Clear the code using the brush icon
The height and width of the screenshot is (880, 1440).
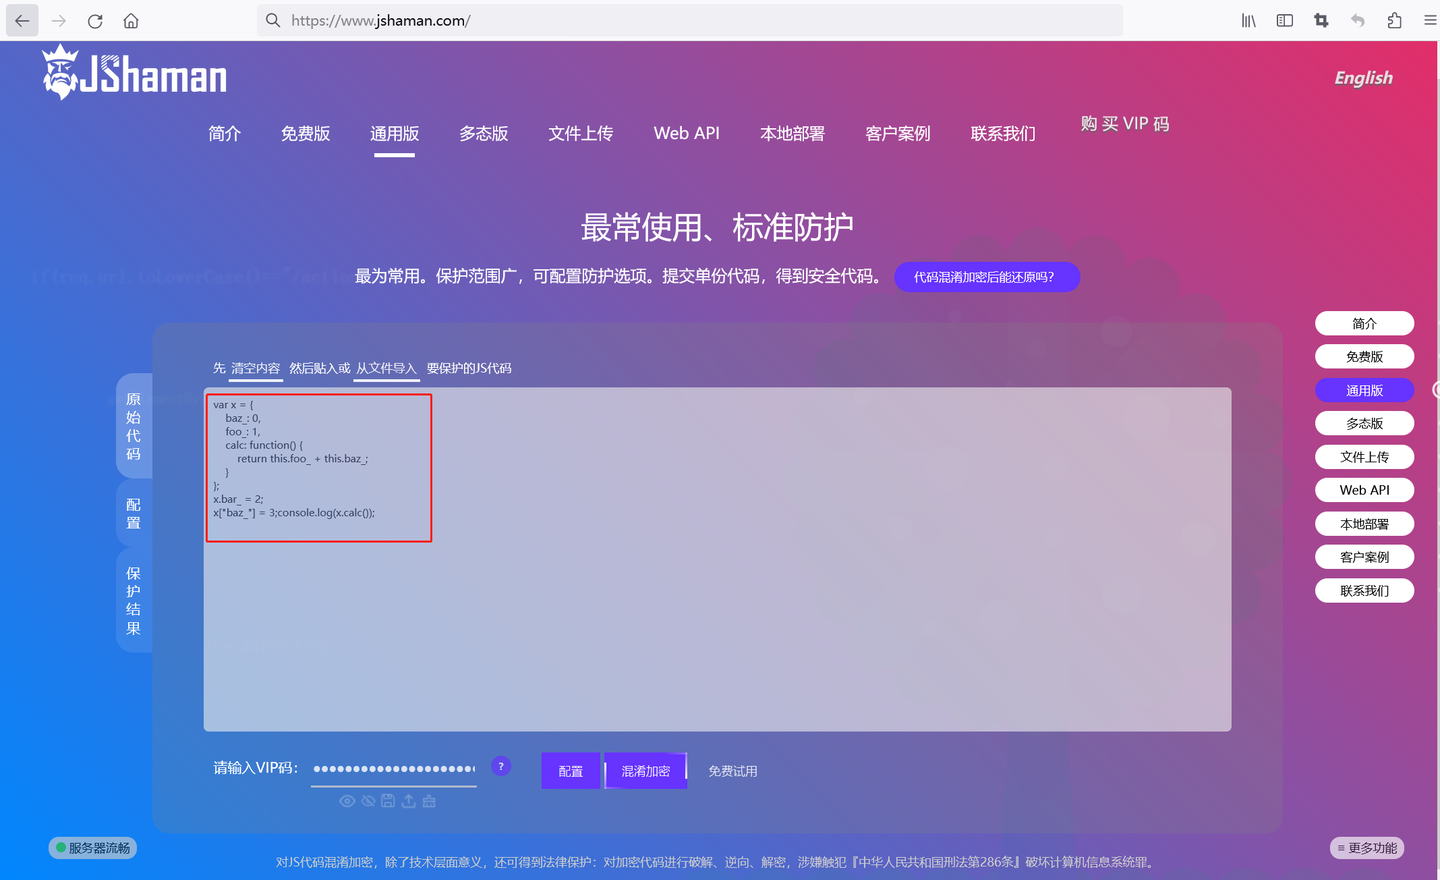(x=429, y=800)
